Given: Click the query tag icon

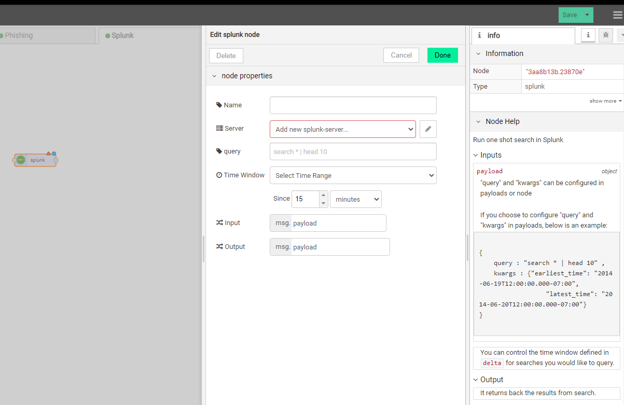Looking at the screenshot, I should [219, 151].
